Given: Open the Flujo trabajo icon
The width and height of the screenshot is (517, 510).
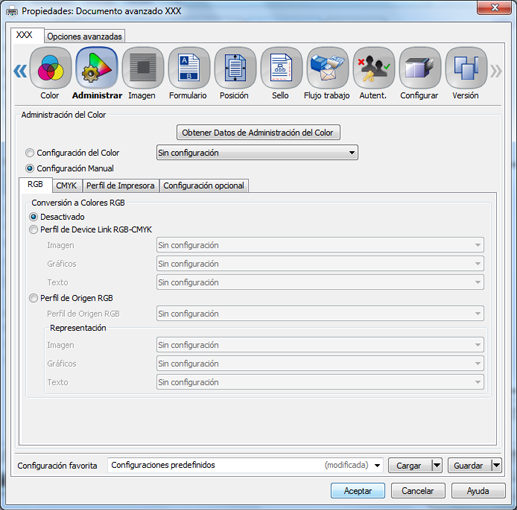Looking at the screenshot, I should (327, 68).
